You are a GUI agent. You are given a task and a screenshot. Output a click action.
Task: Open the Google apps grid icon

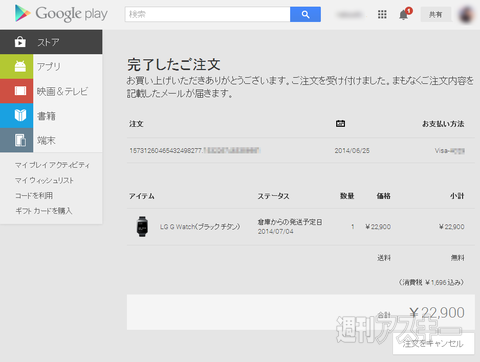tap(382, 14)
